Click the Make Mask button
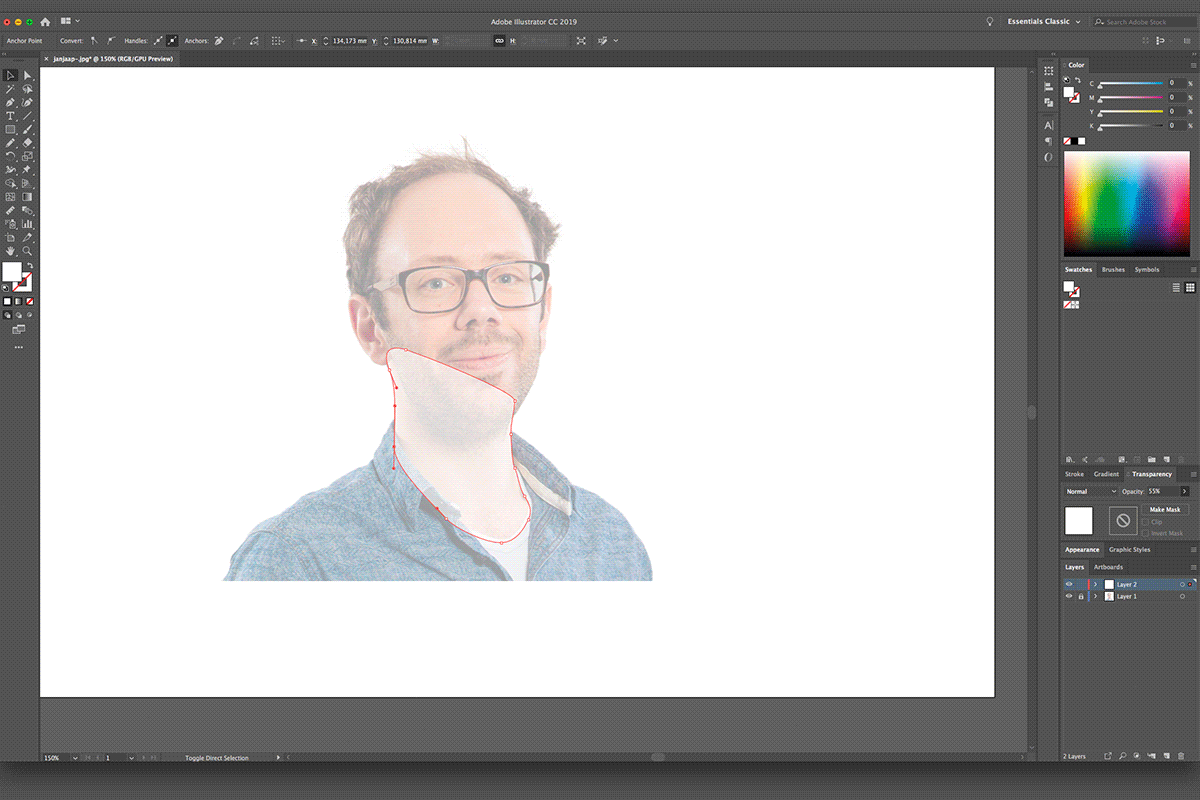 [x=1165, y=510]
